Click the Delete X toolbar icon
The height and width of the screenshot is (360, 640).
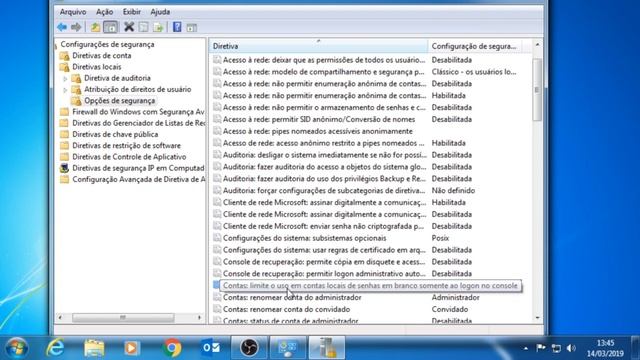tap(129, 27)
